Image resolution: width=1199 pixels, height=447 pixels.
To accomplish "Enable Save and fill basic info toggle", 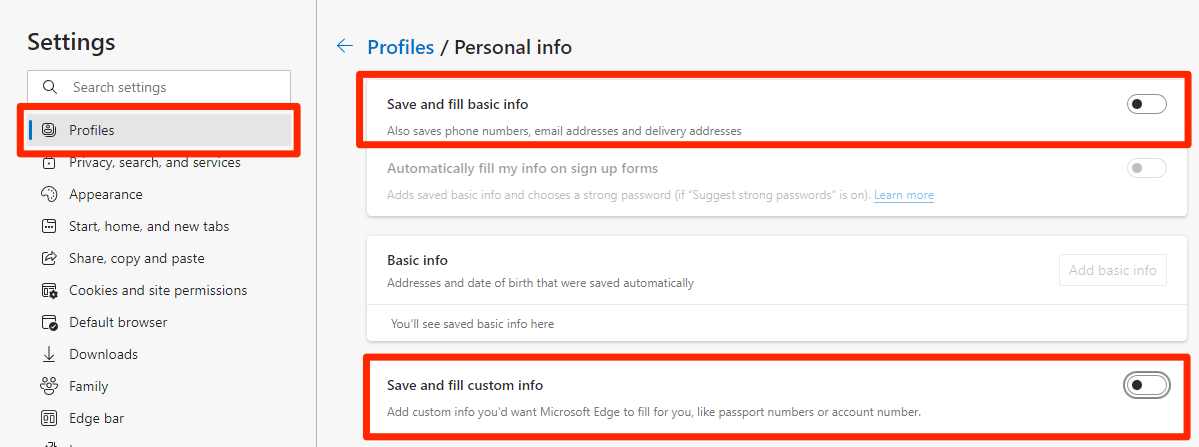I will (1146, 104).
